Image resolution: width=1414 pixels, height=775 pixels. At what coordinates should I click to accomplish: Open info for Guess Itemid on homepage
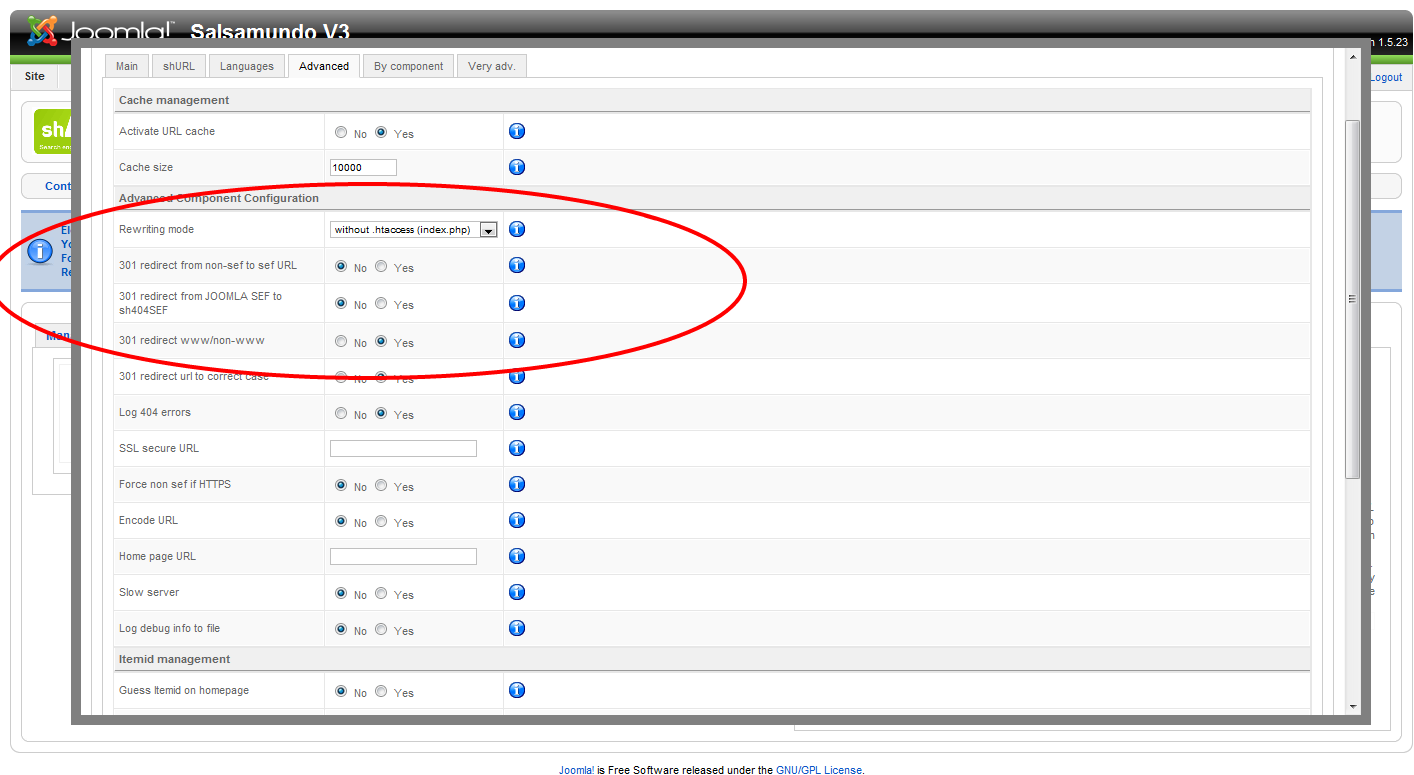coord(517,690)
